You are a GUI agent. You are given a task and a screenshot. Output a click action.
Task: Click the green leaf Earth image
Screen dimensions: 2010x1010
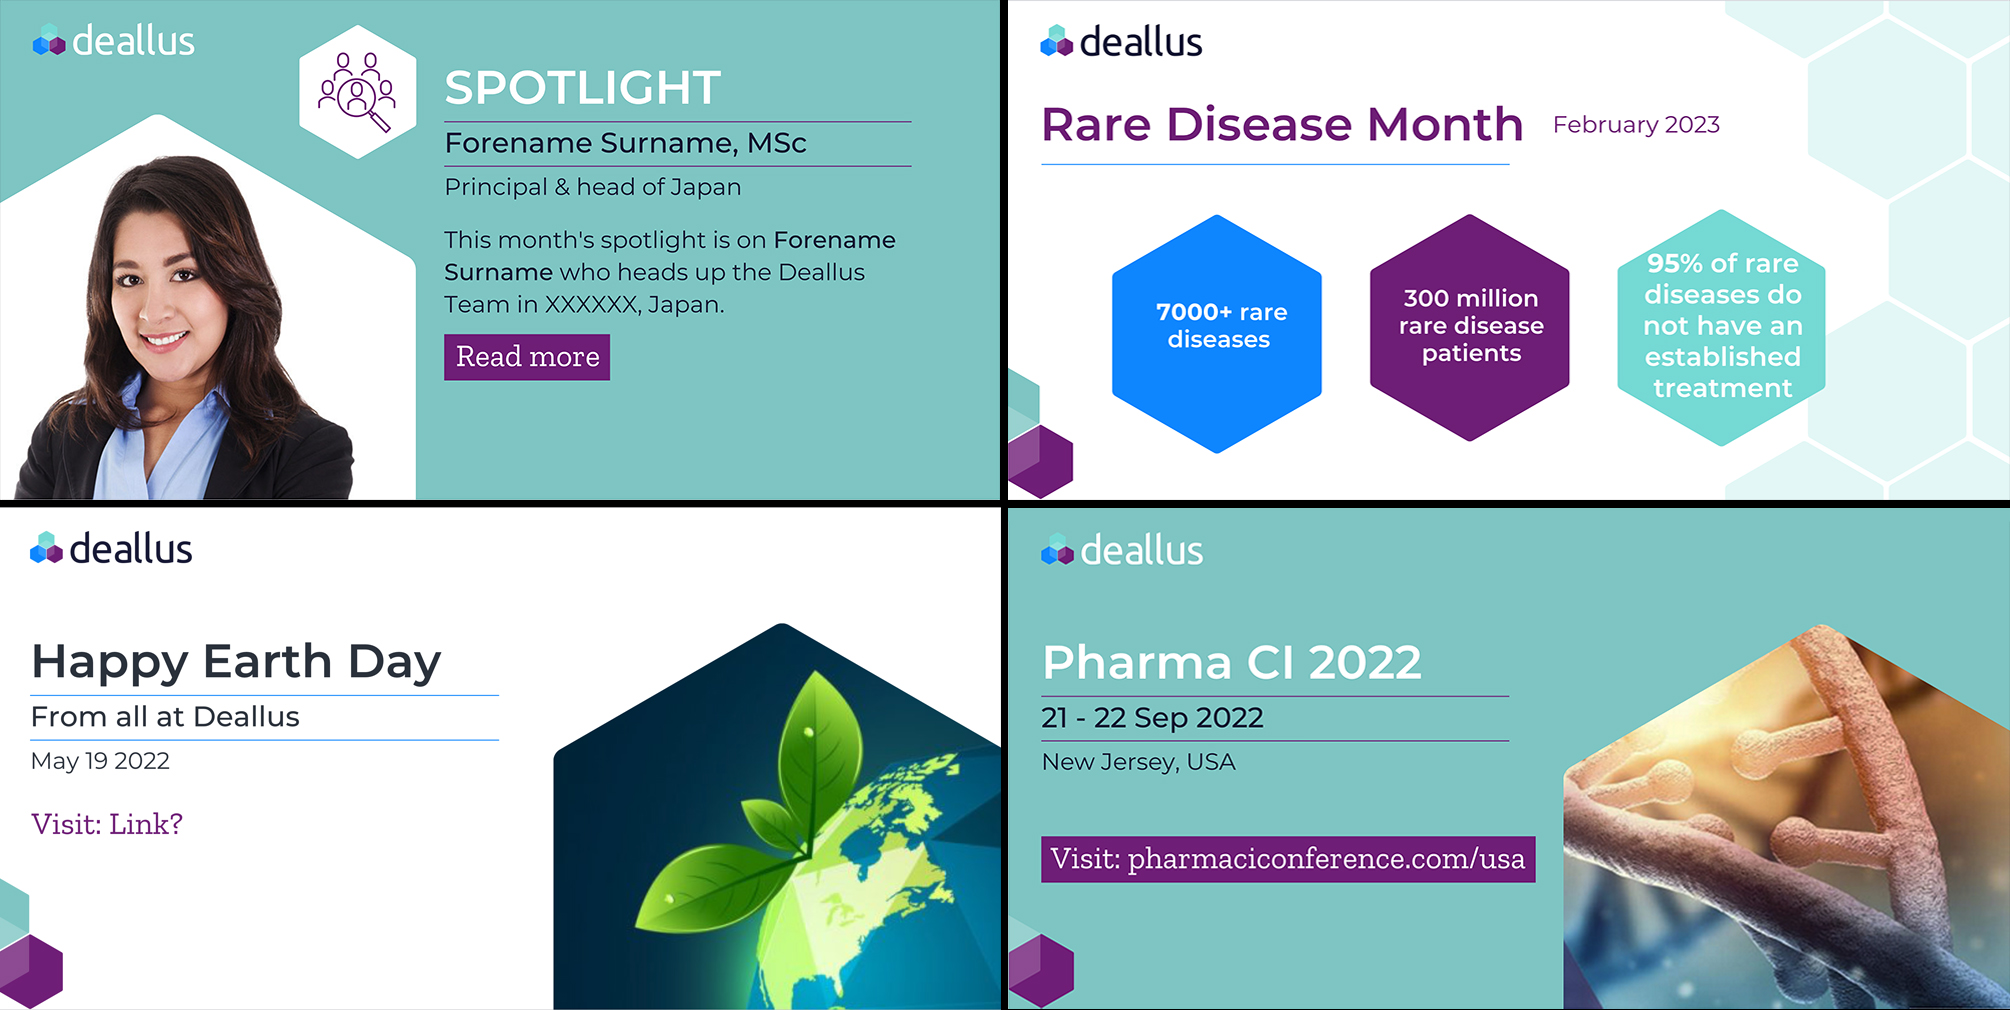pyautogui.click(x=778, y=817)
